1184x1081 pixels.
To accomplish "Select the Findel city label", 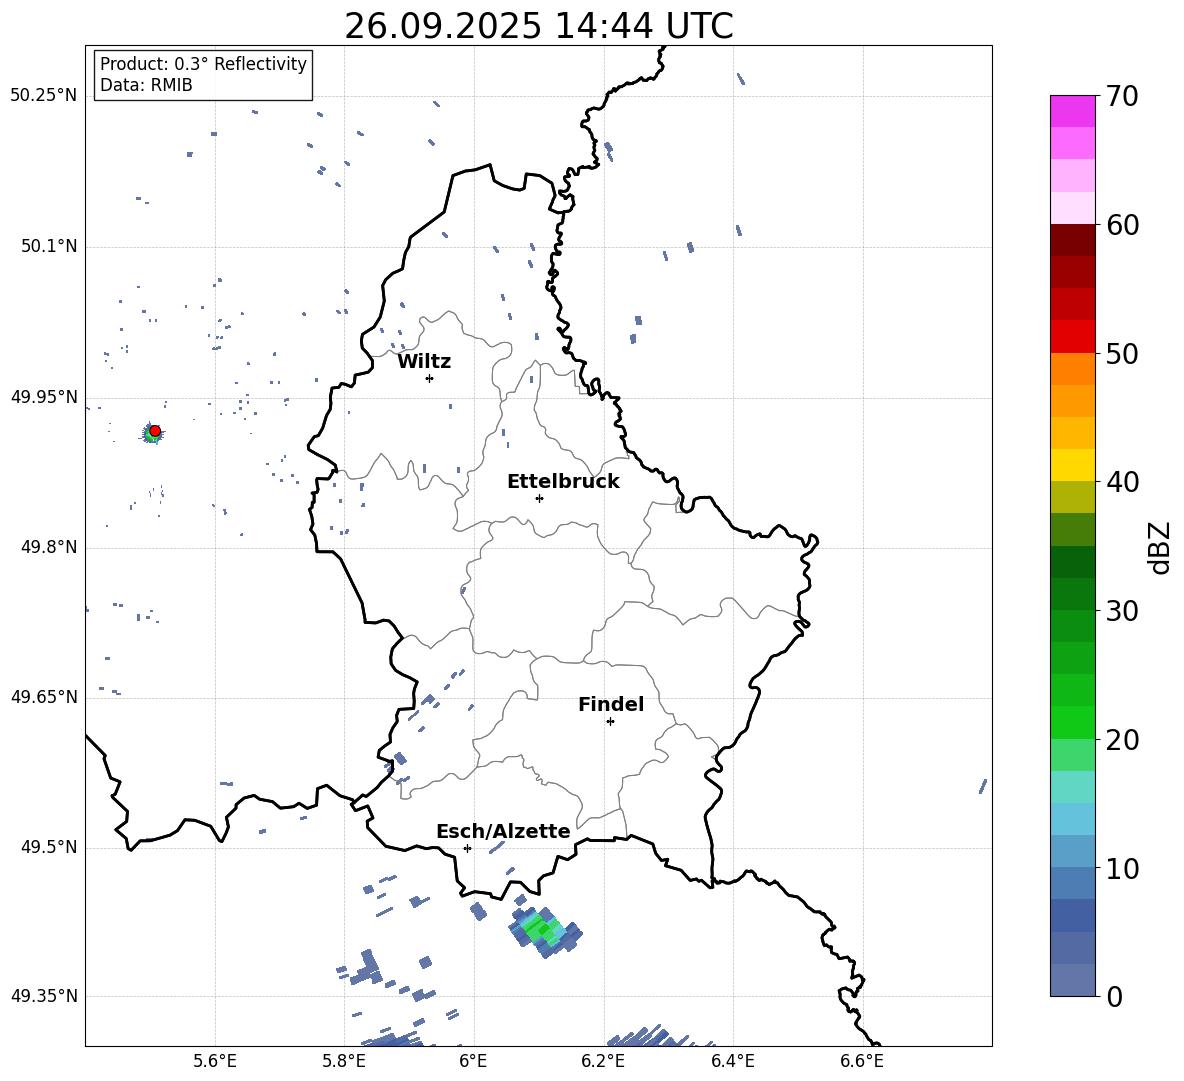I will tap(611, 704).
